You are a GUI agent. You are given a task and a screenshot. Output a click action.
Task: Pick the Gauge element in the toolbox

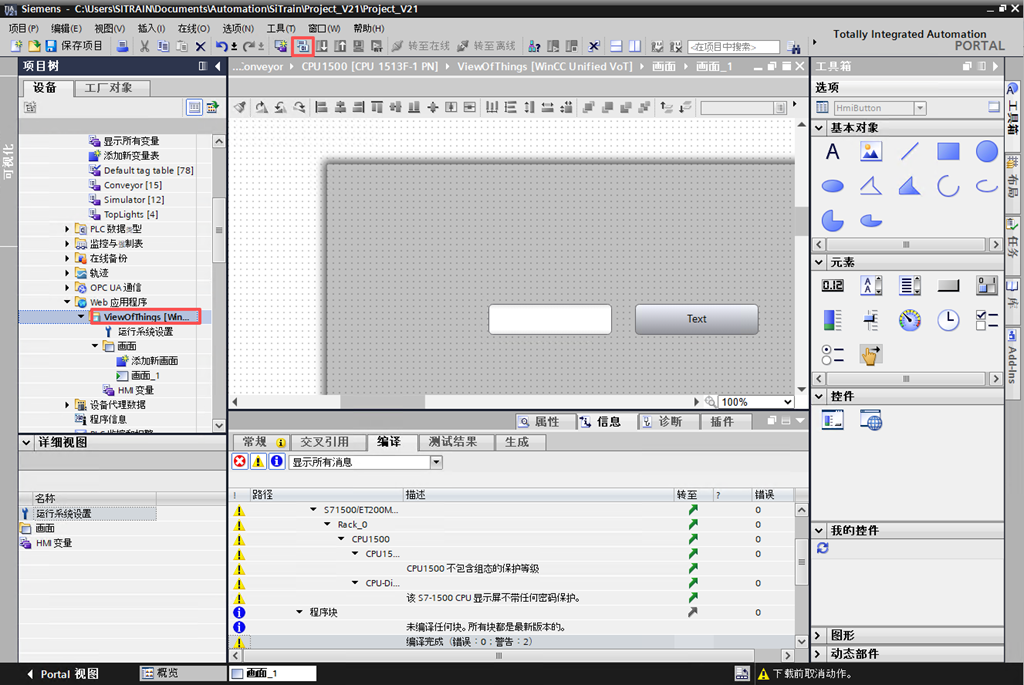(909, 320)
